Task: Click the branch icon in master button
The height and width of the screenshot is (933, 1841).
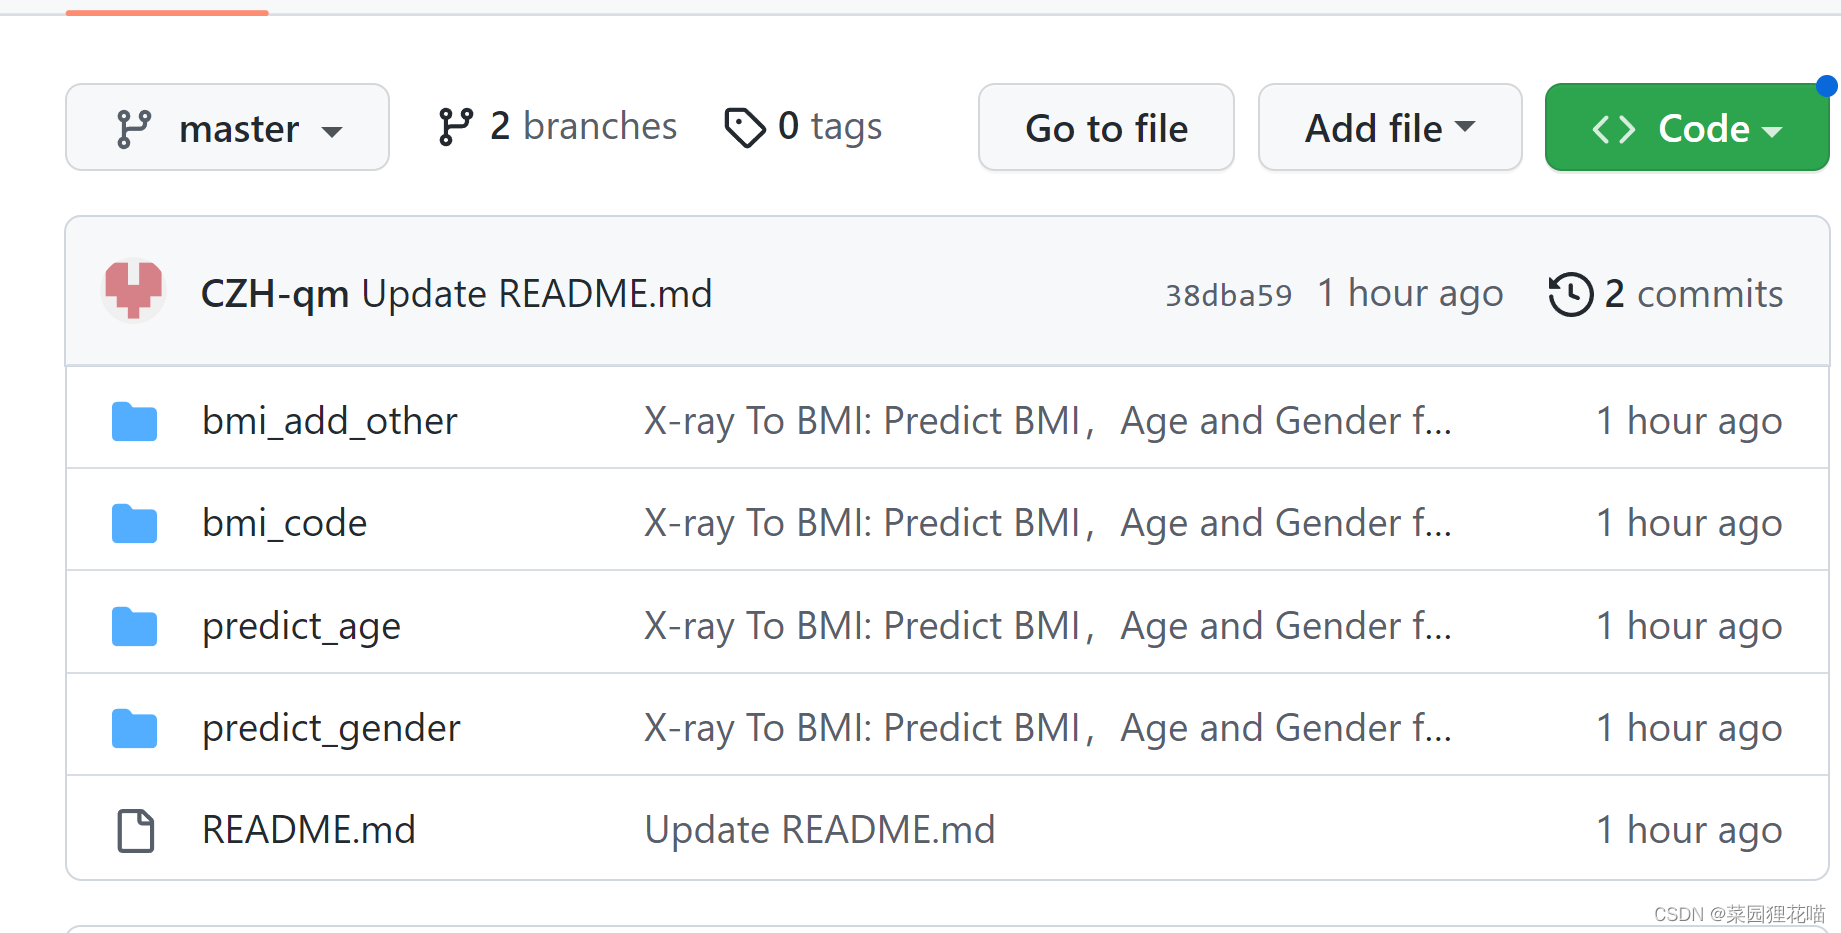Action: click(x=134, y=129)
